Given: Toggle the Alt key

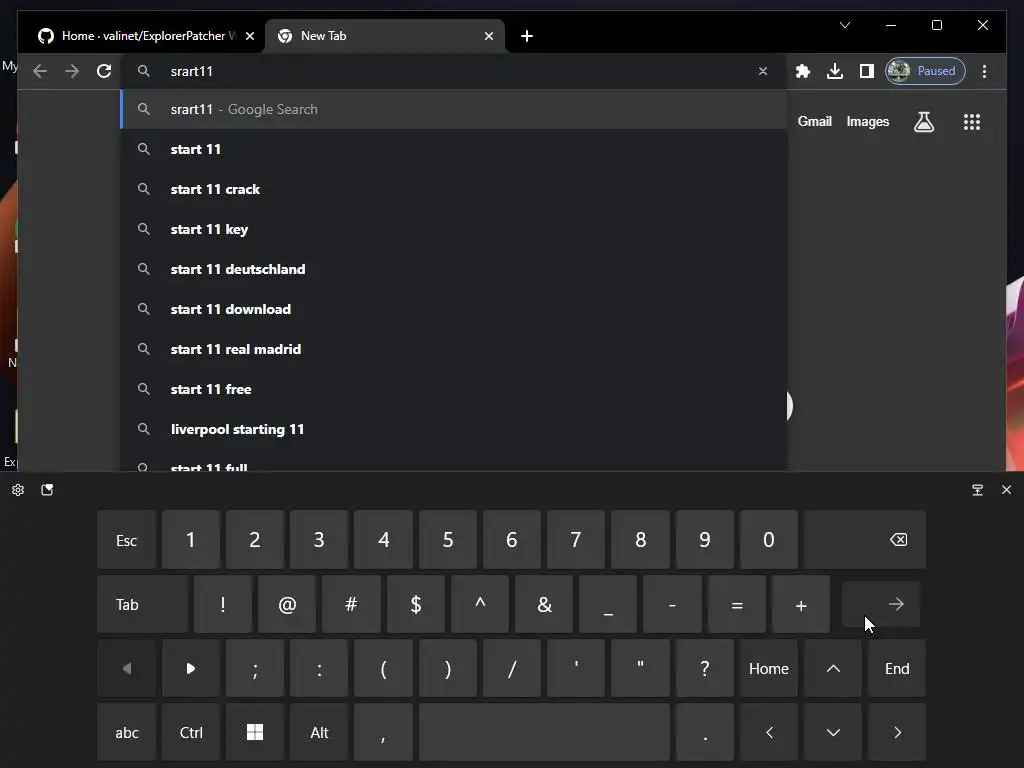Looking at the screenshot, I should pyautogui.click(x=319, y=733).
